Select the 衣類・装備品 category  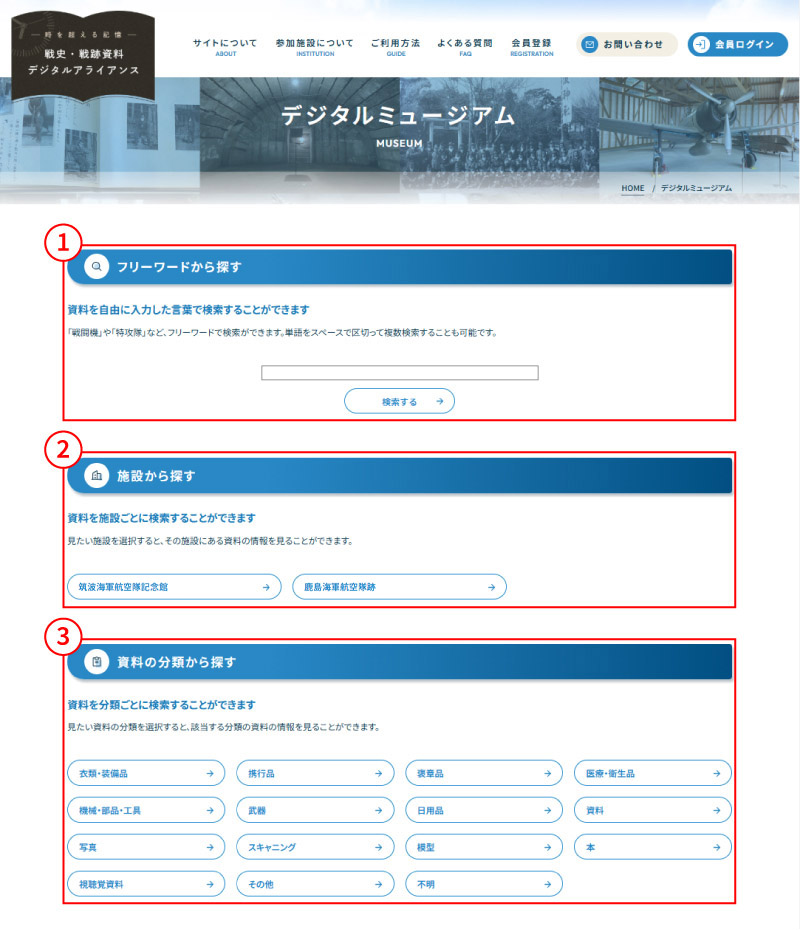[x=145, y=773]
